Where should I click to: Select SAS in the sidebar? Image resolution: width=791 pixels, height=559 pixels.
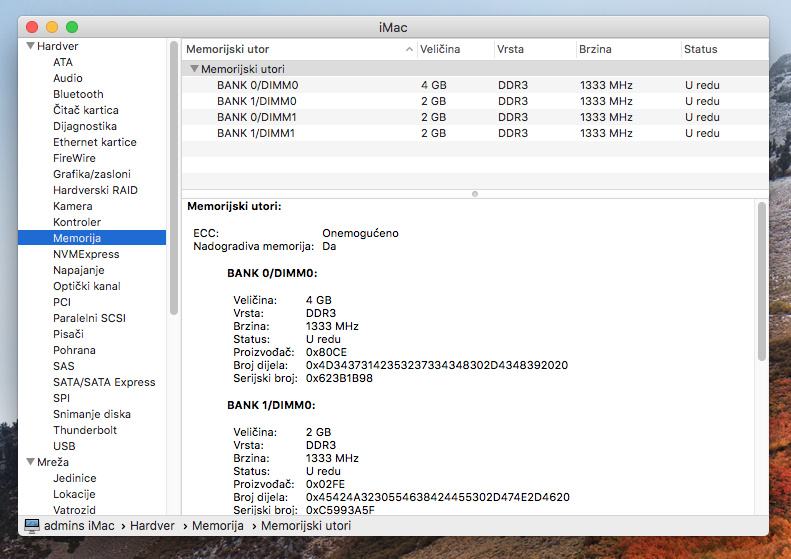point(64,366)
